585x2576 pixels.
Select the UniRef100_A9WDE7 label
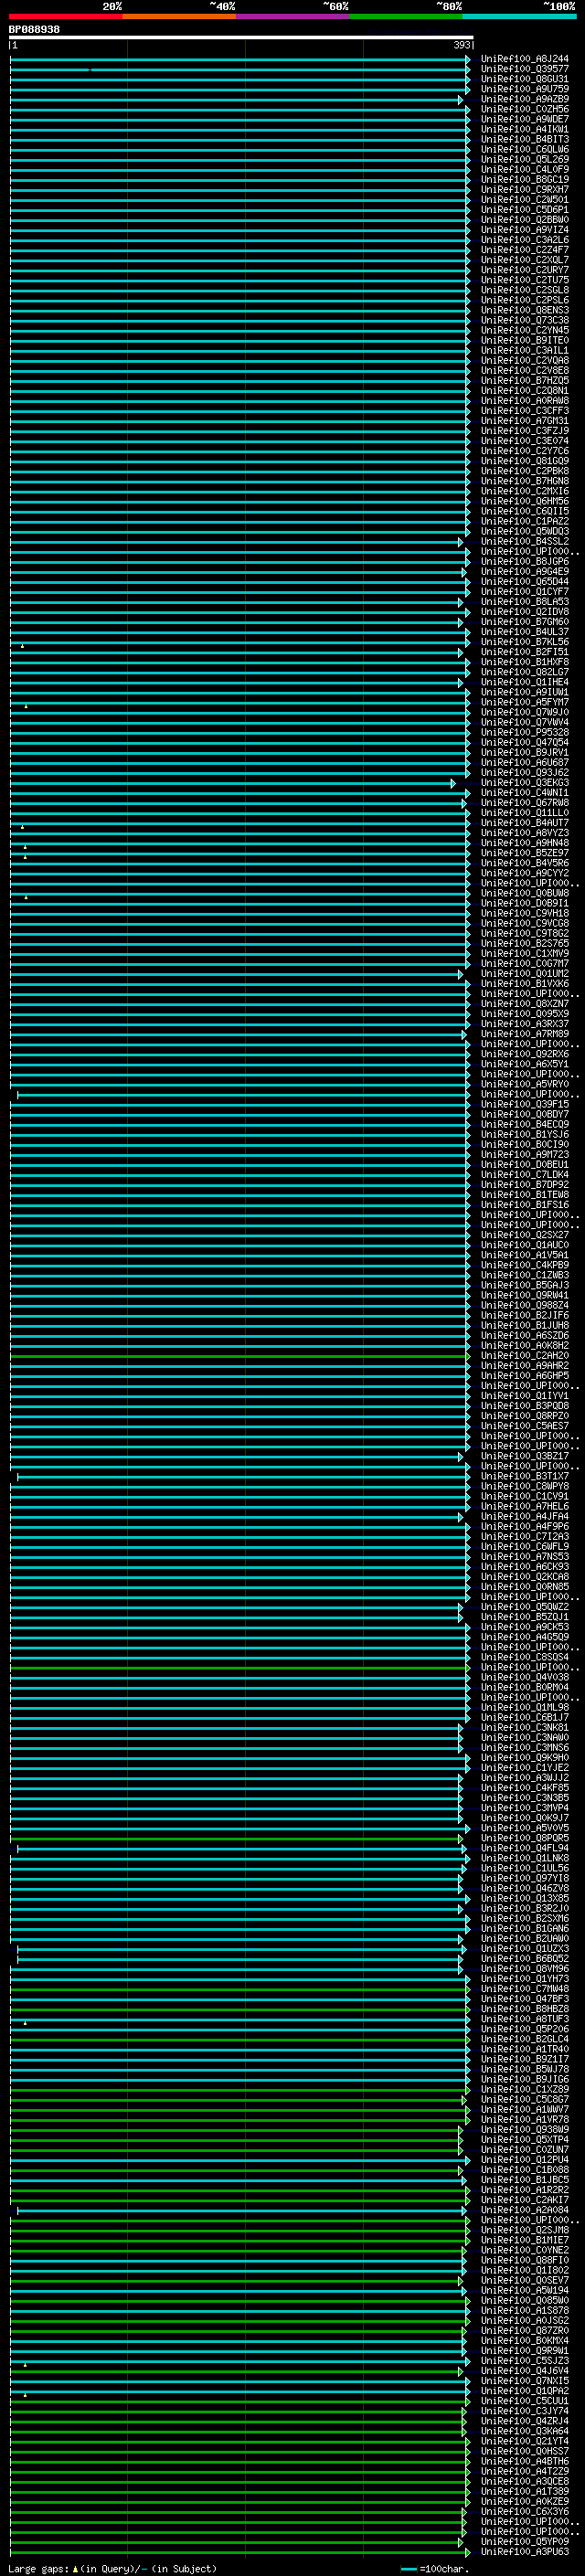pos(525,119)
